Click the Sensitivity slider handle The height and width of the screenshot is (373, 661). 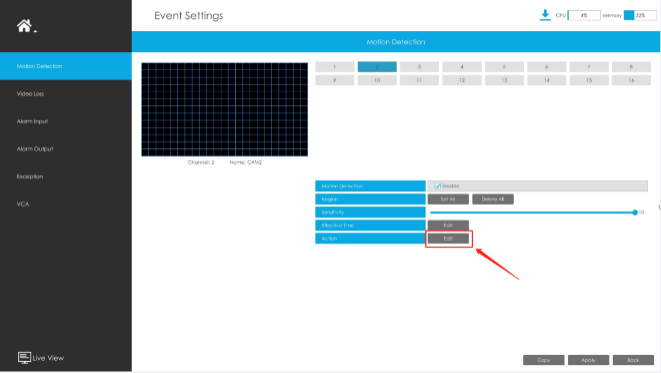635,212
